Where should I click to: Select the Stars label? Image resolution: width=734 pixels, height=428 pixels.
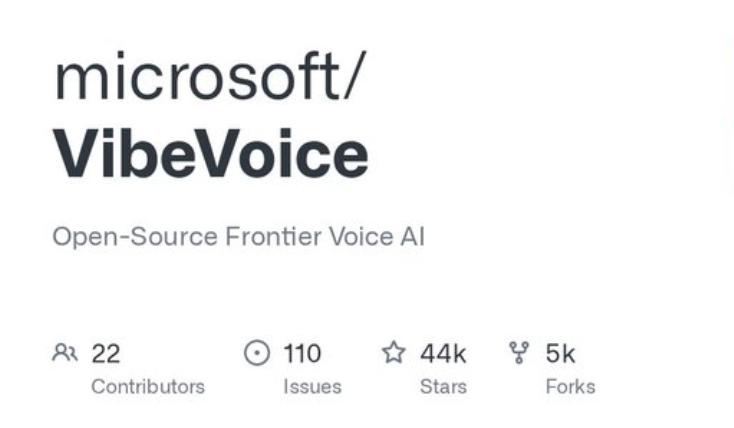441,386
